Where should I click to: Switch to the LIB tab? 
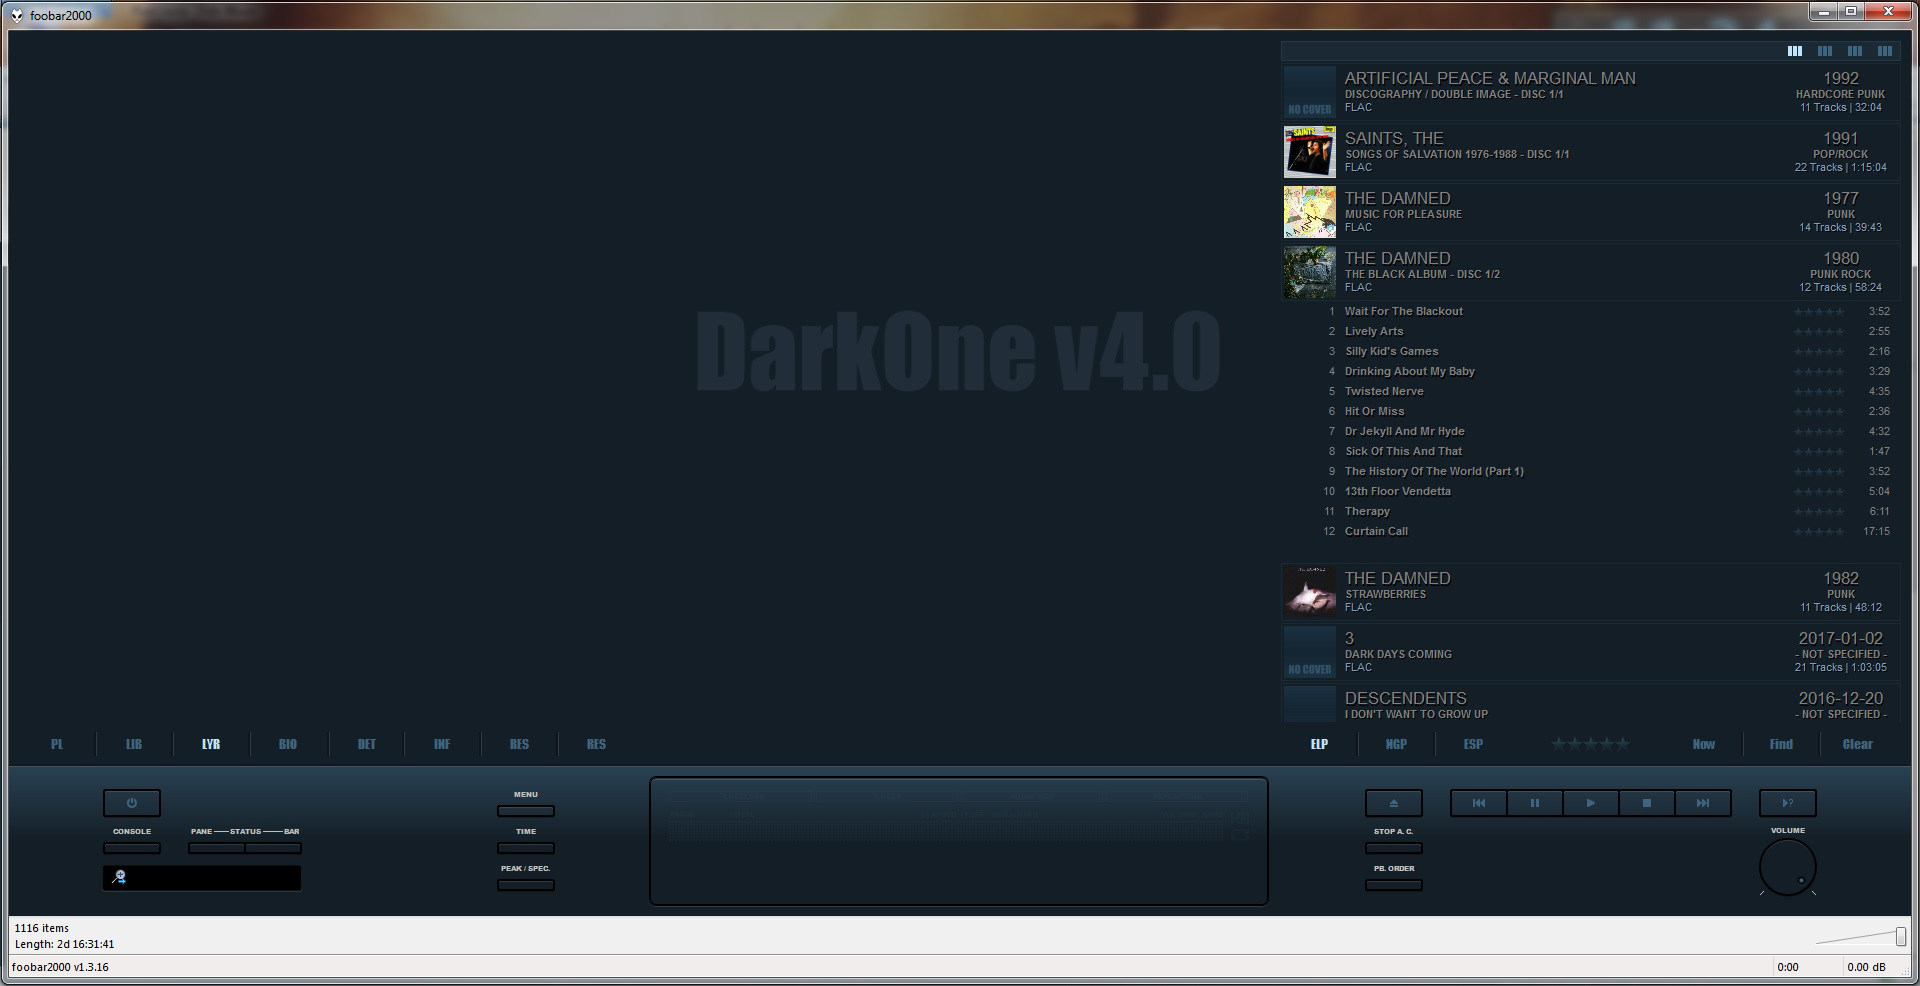(x=134, y=744)
